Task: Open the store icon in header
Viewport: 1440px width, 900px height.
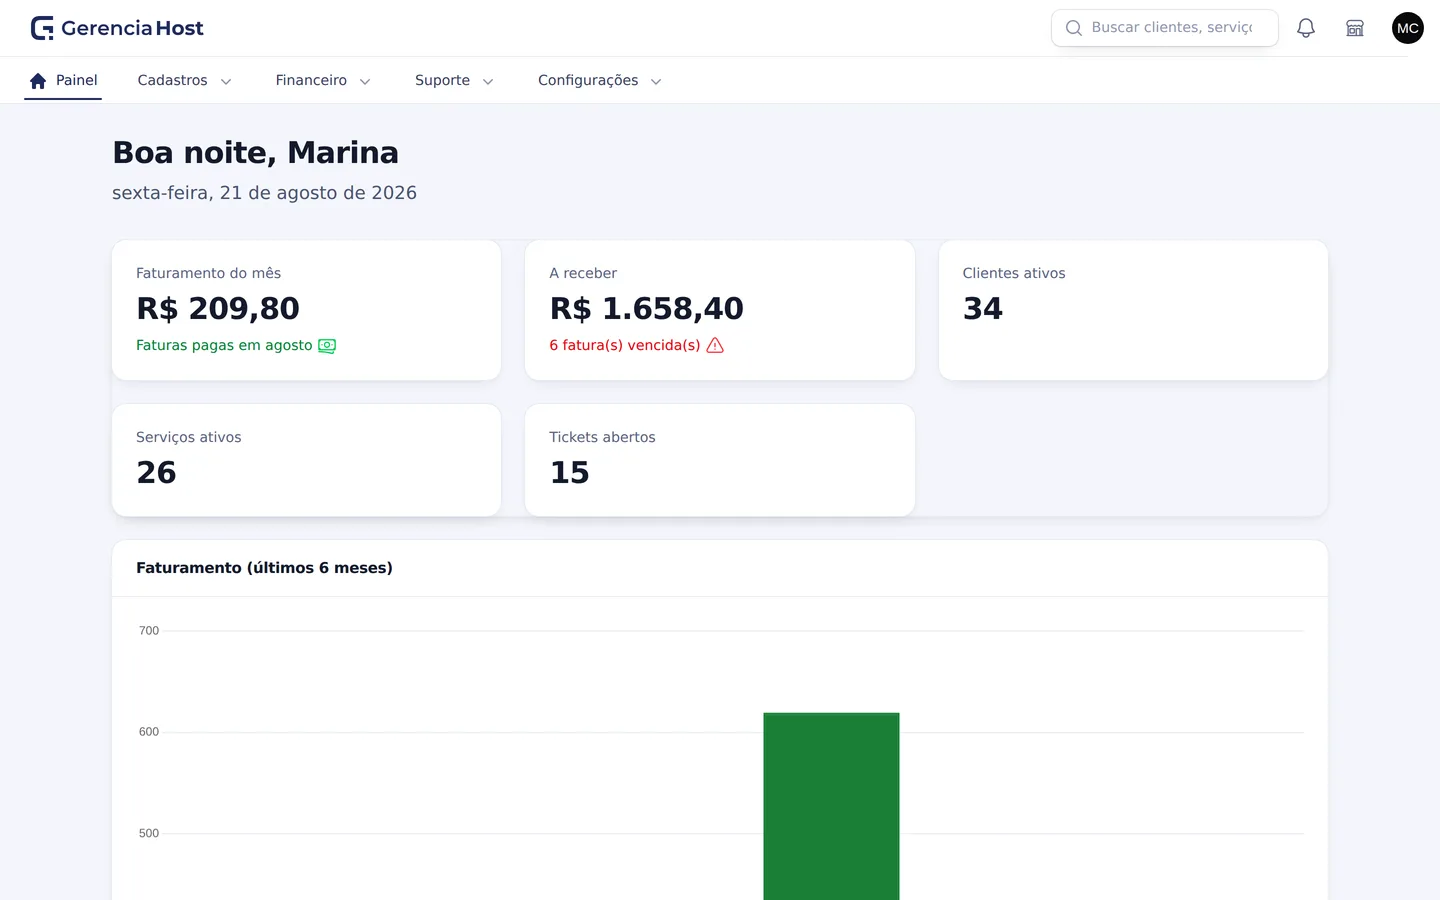Action: [x=1355, y=28]
